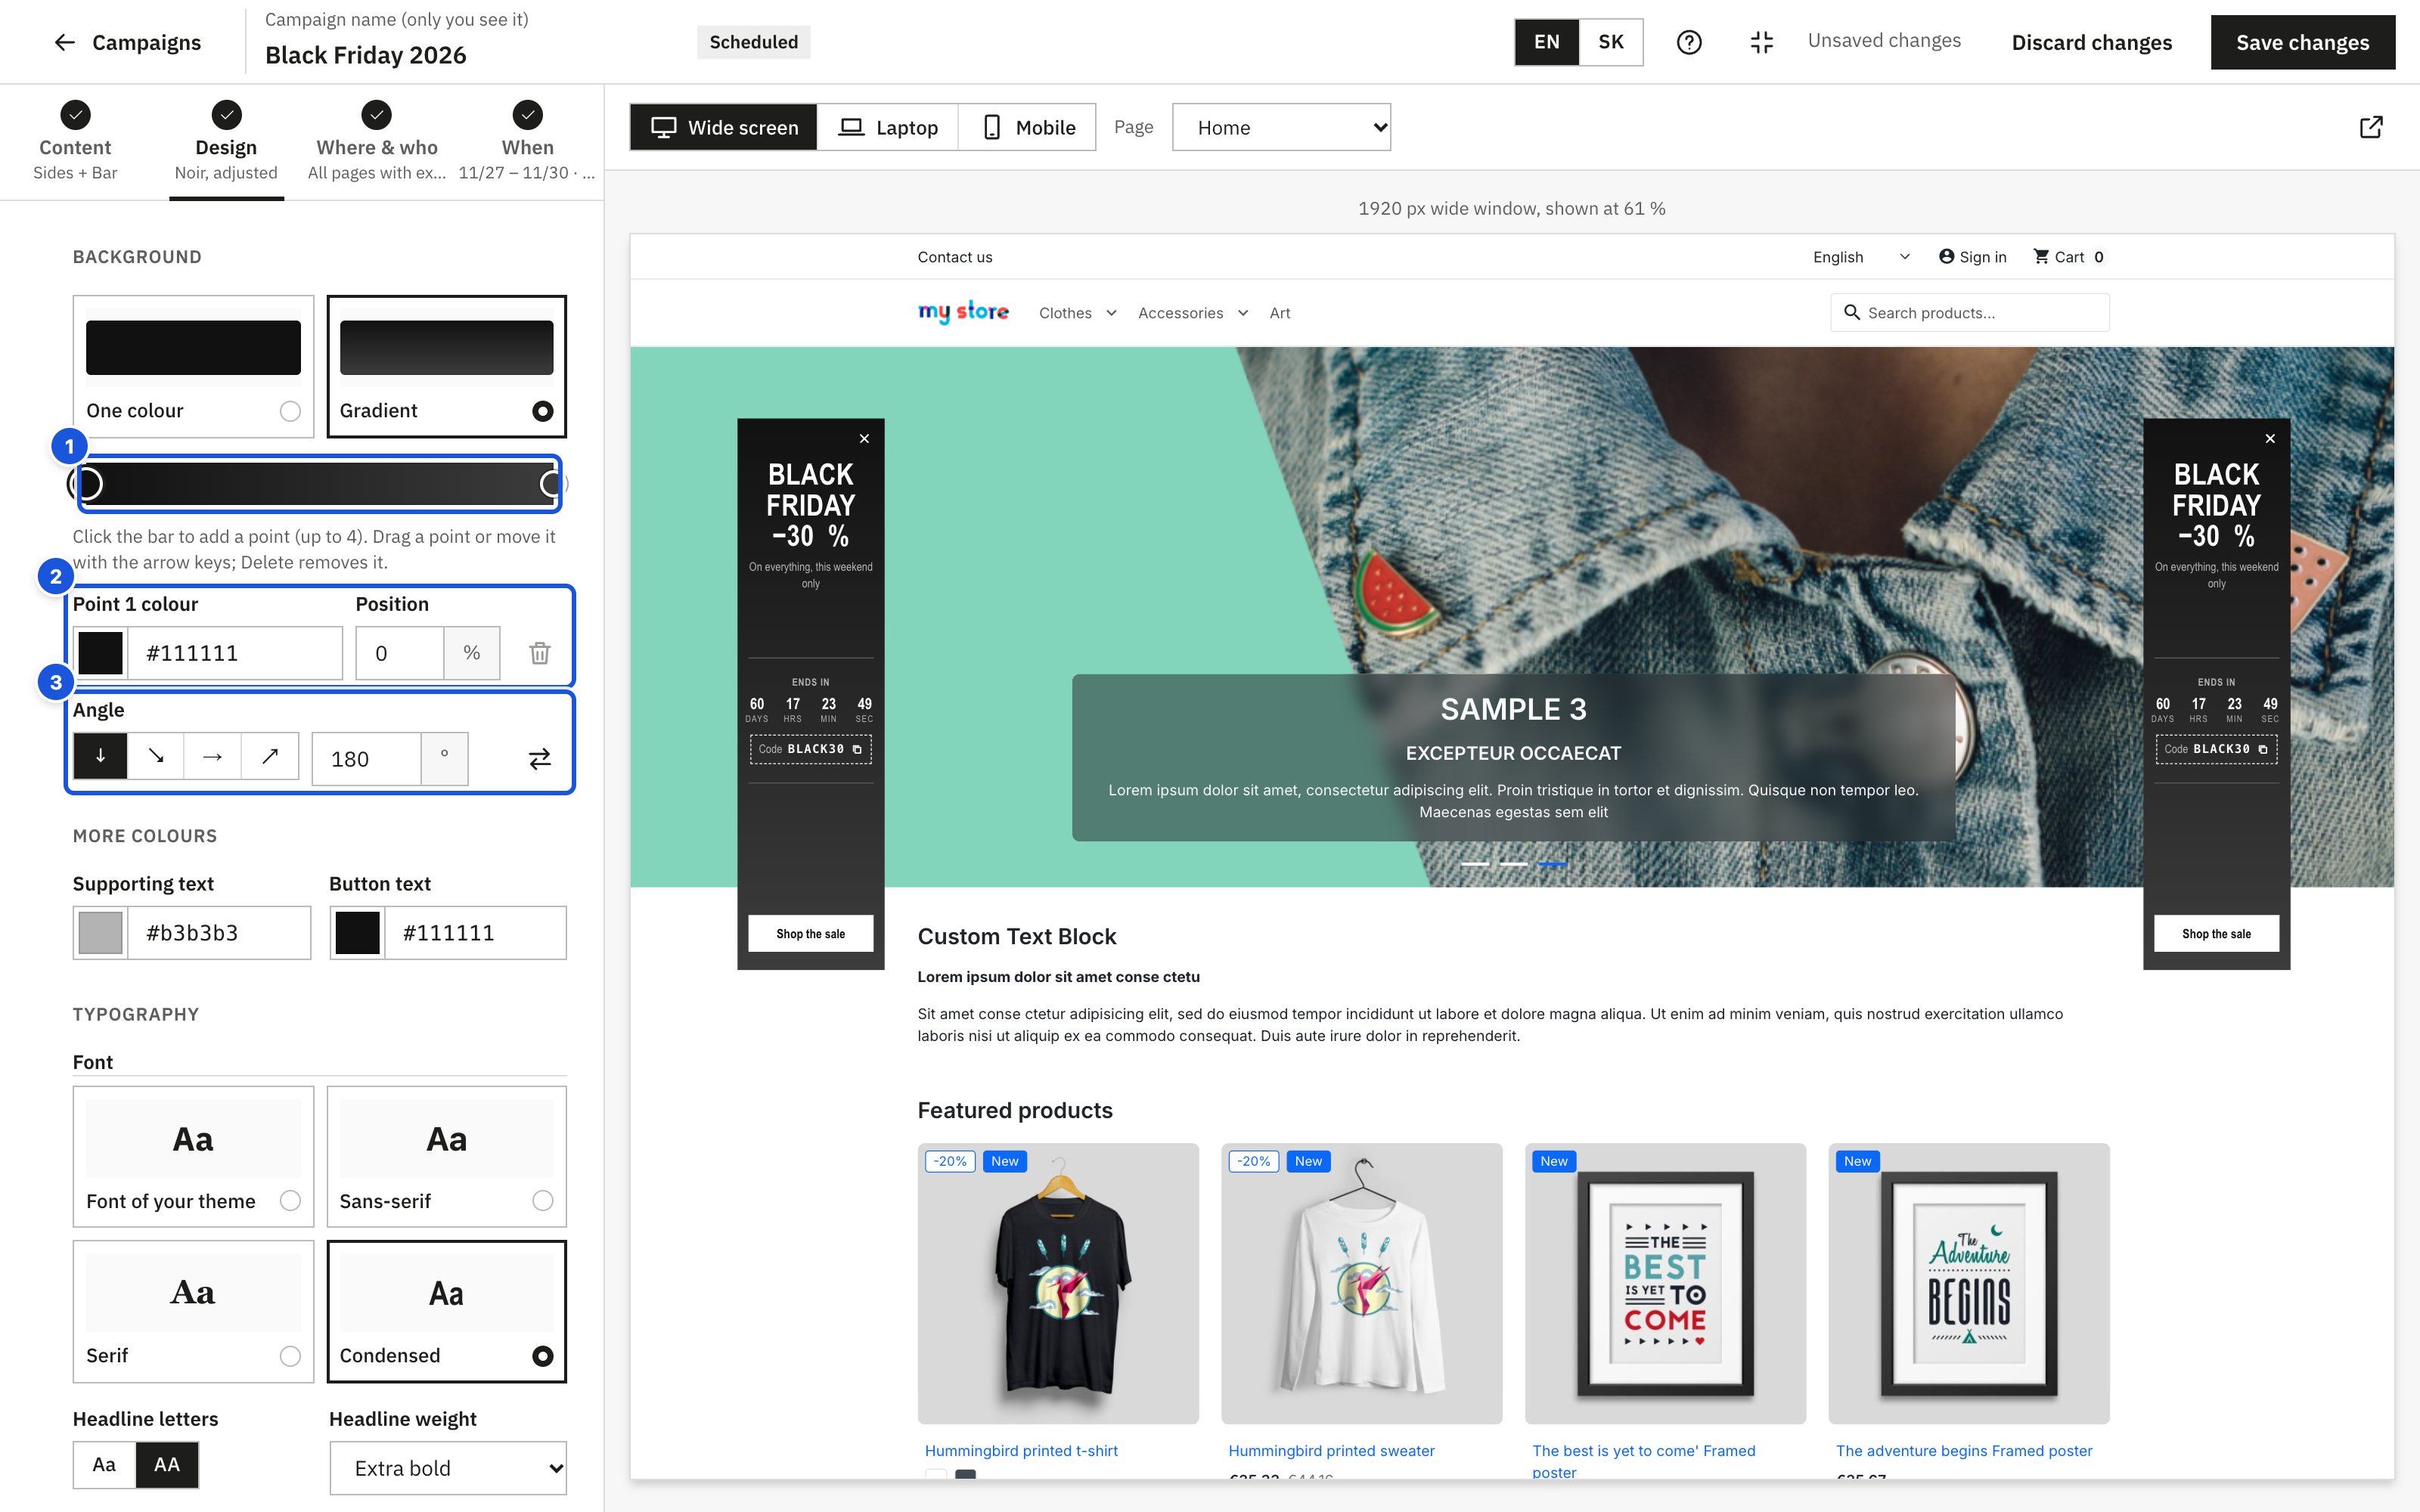Screen dimensions: 2420x1512
Task: Click the back arrow next to Campaigns
Action: pyautogui.click(x=65, y=42)
